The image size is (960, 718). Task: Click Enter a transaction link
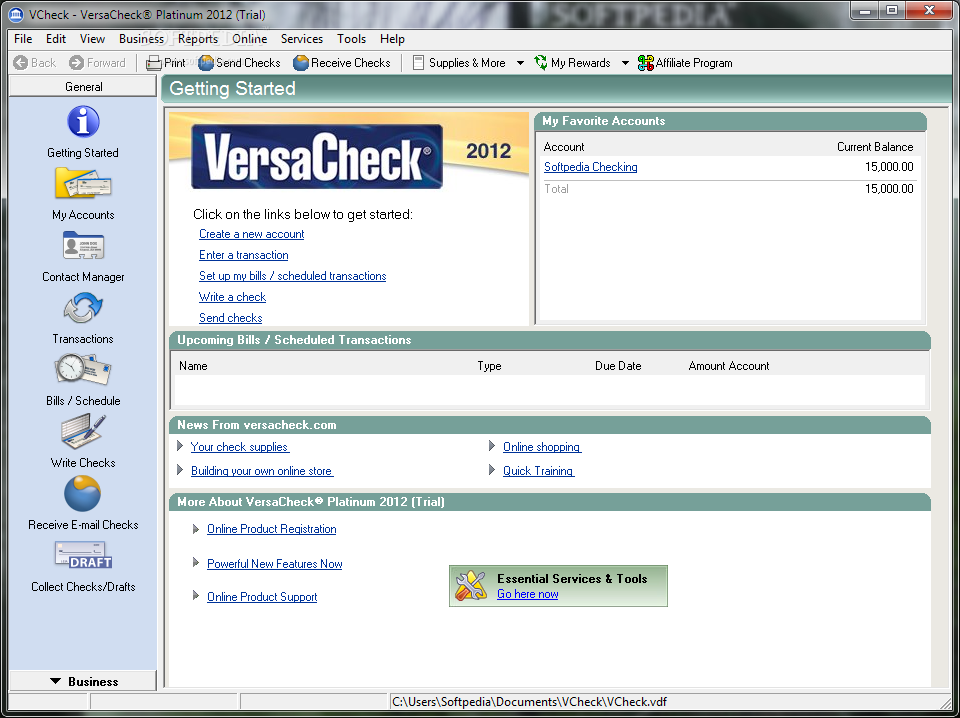[x=244, y=255]
